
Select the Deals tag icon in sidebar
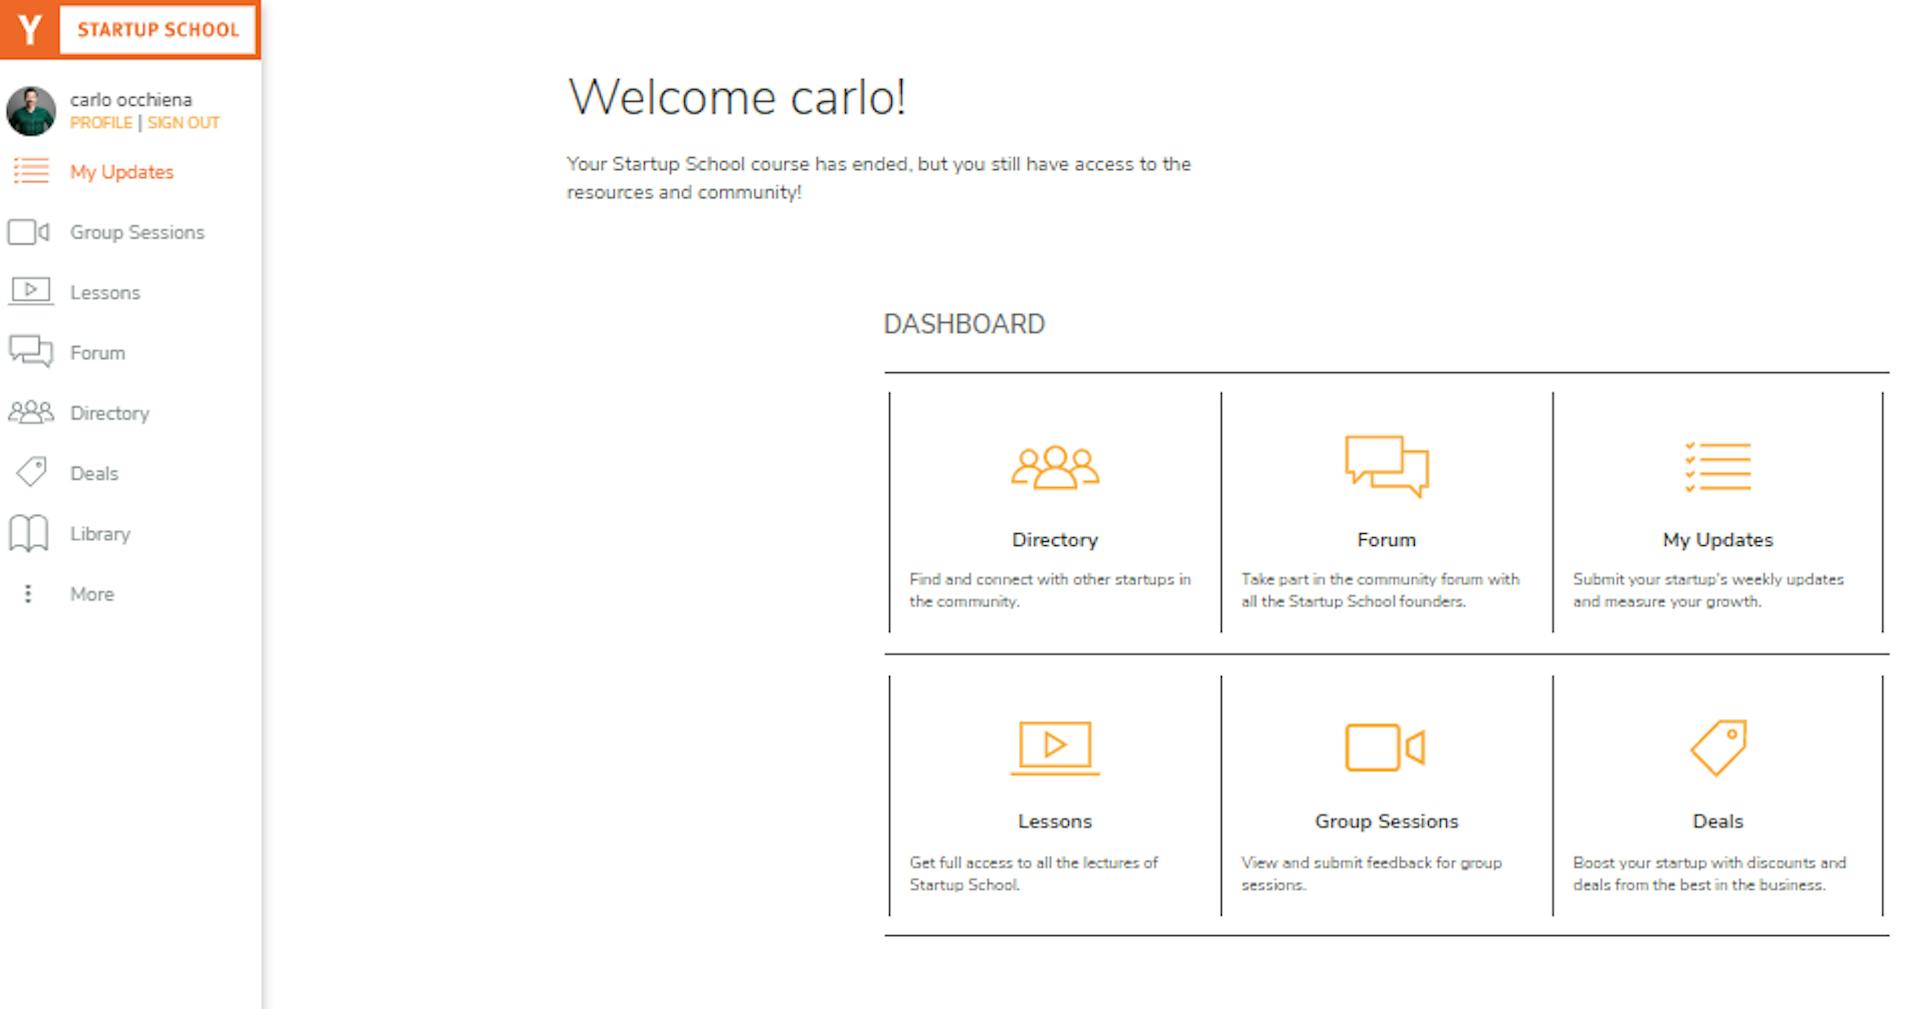pyautogui.click(x=32, y=472)
